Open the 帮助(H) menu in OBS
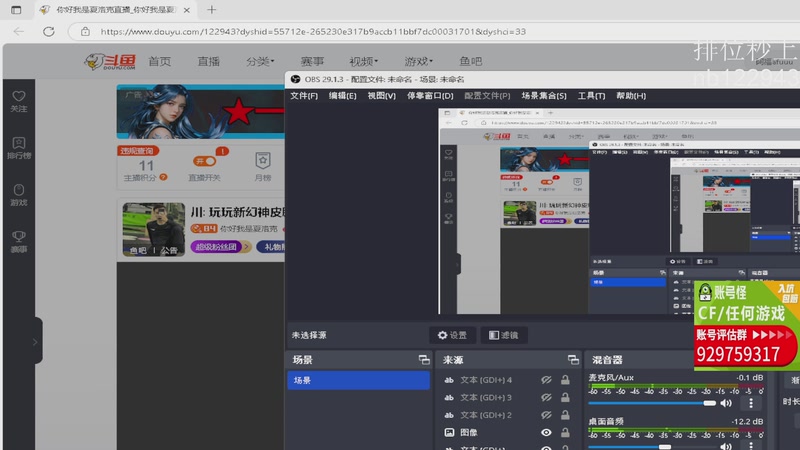Viewport: 800px width, 450px height. coord(631,95)
